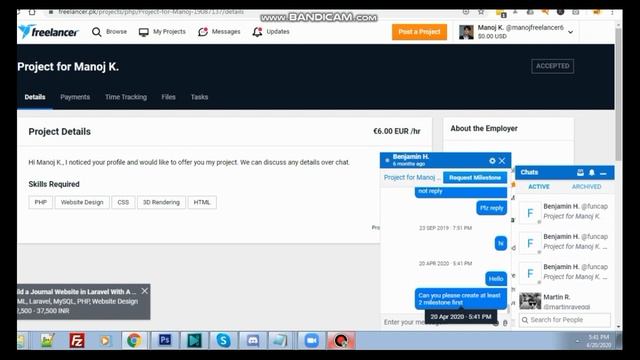Open Chrome from the taskbar
The width and height of the screenshot is (640, 360).
tap(134, 340)
